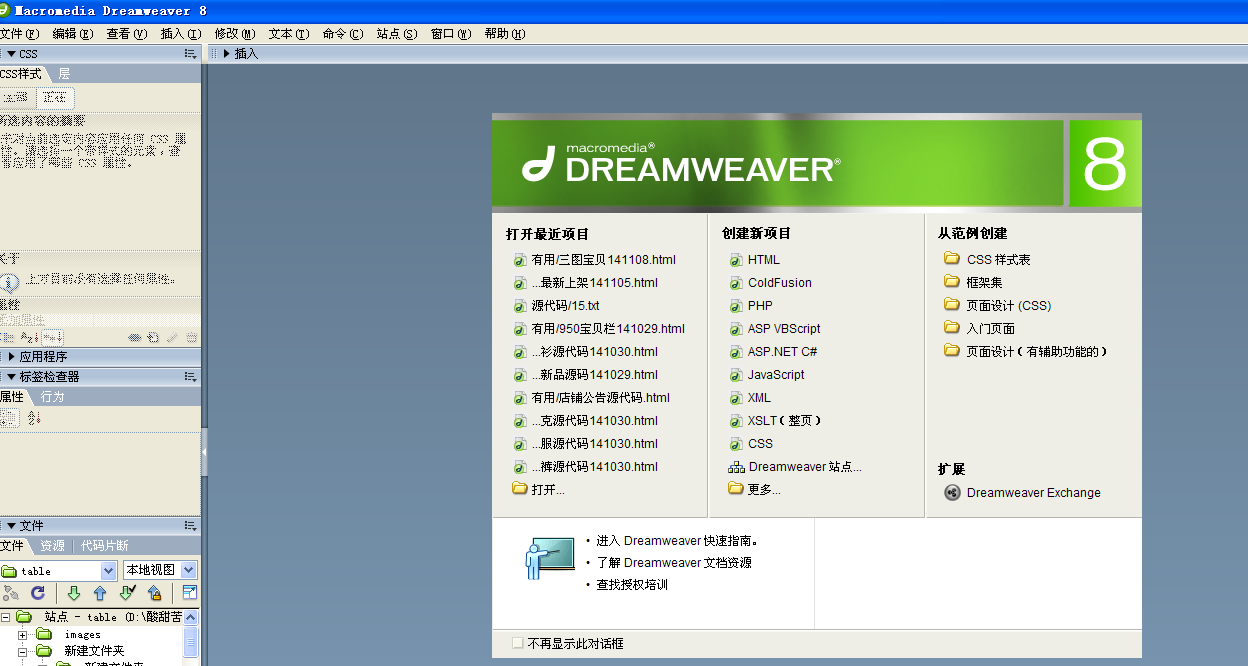The height and width of the screenshot is (666, 1248).
Task: Click the category view icon in Tag Inspector
Action: [x=10, y=417]
